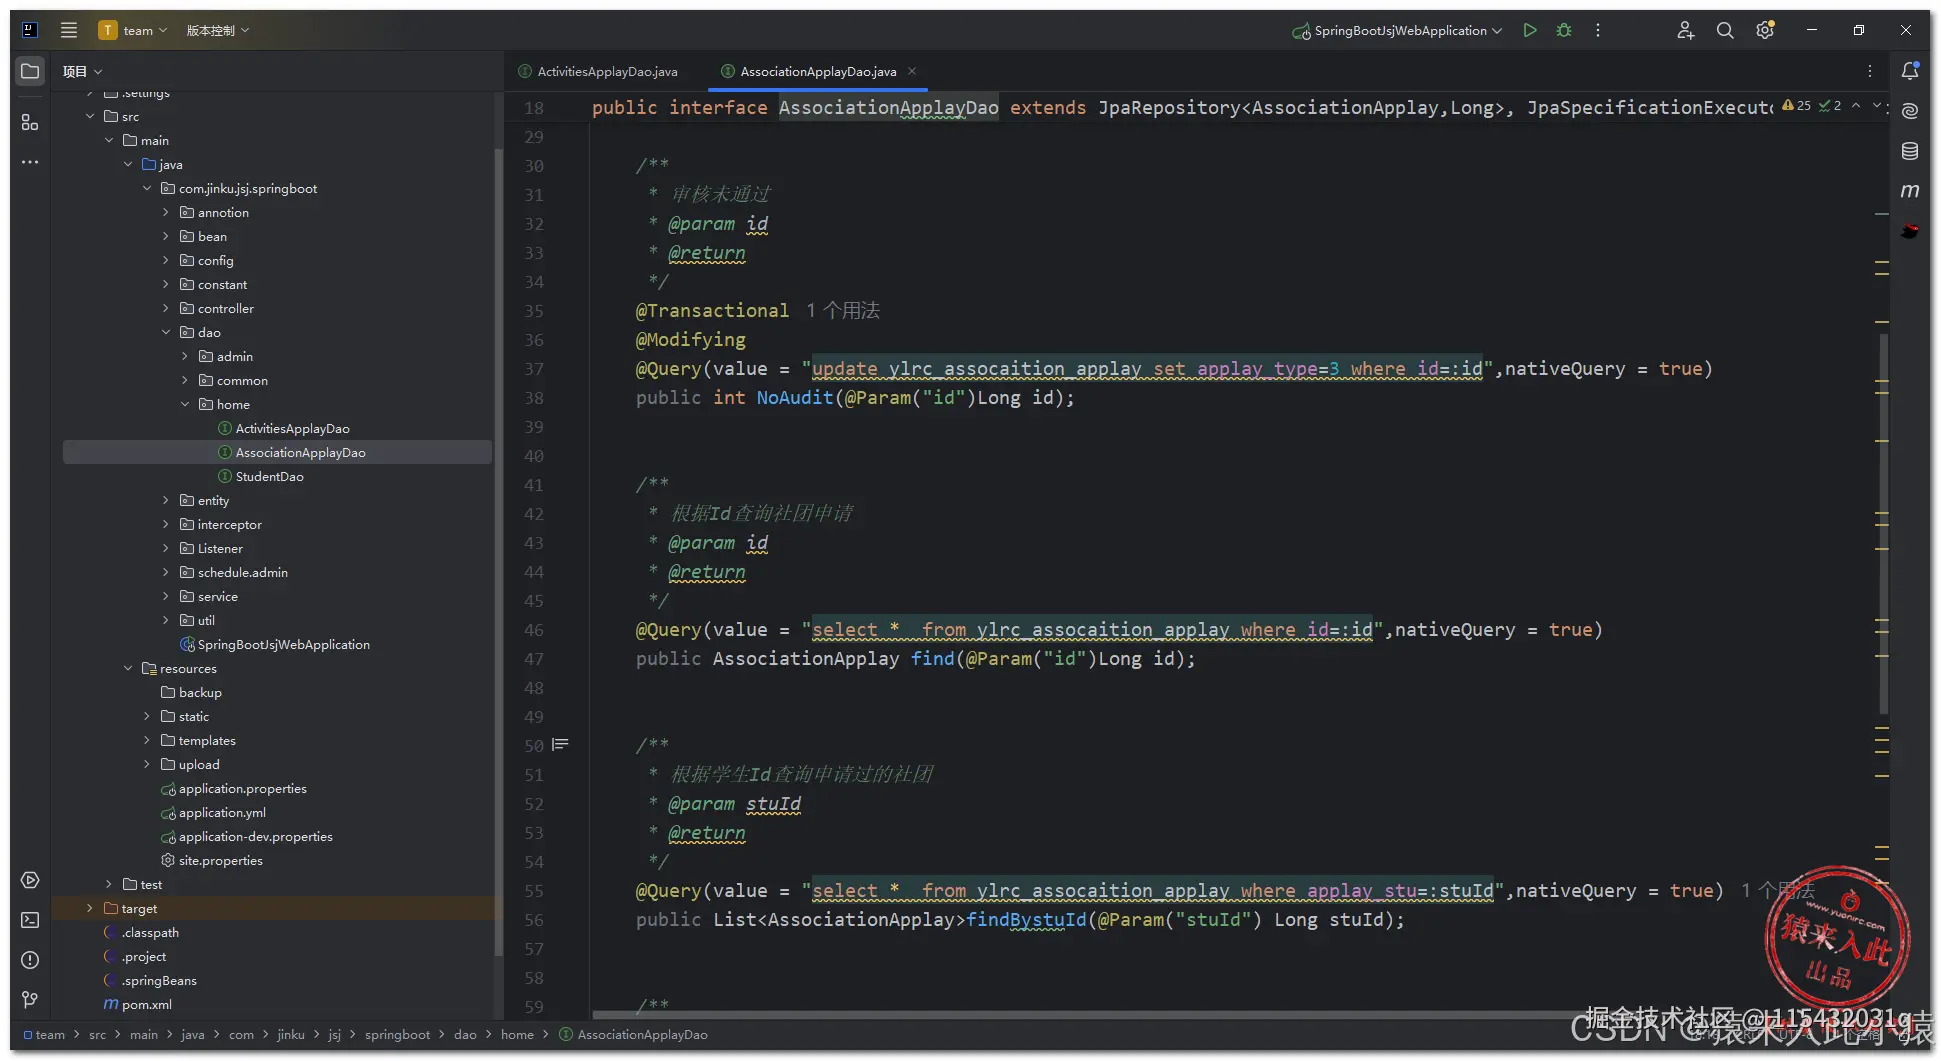This screenshot has height=1061, width=1941.
Task: Collapse the com.jinku.jsj.springboot package
Action: (147, 188)
